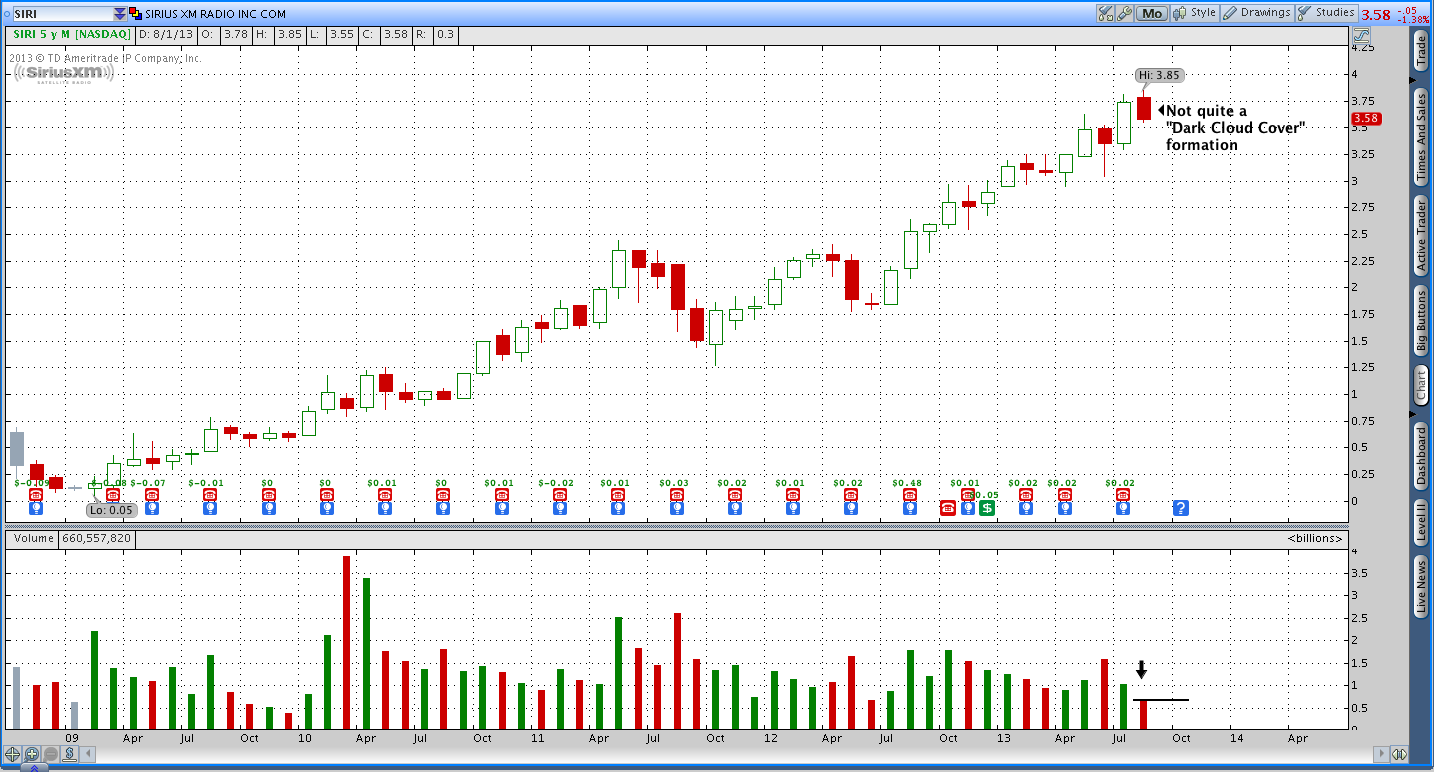
Task: Click the zoom in magnifier icon
Action: click(32, 754)
